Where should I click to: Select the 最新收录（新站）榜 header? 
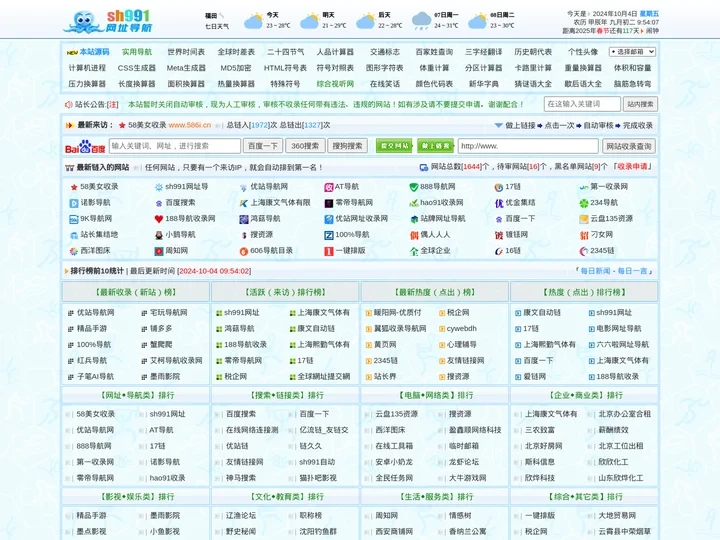(136, 292)
